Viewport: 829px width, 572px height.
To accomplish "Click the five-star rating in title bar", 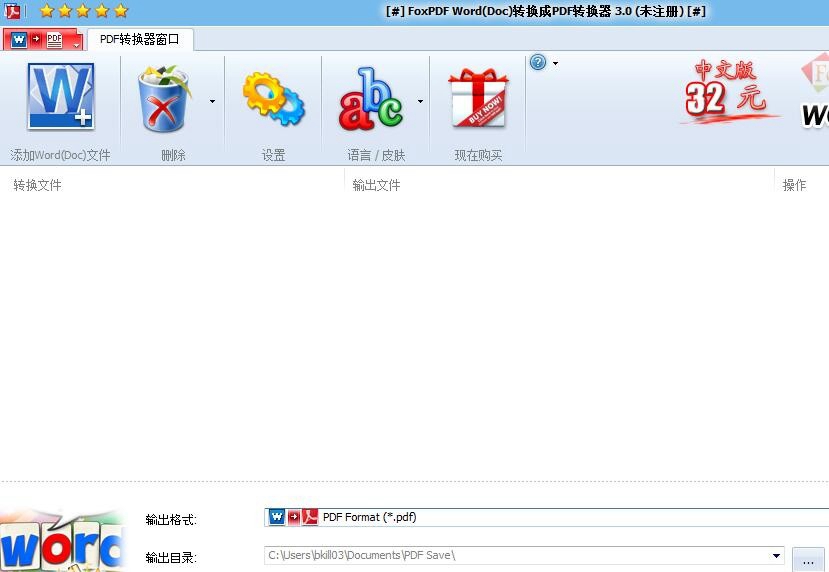I will [84, 11].
